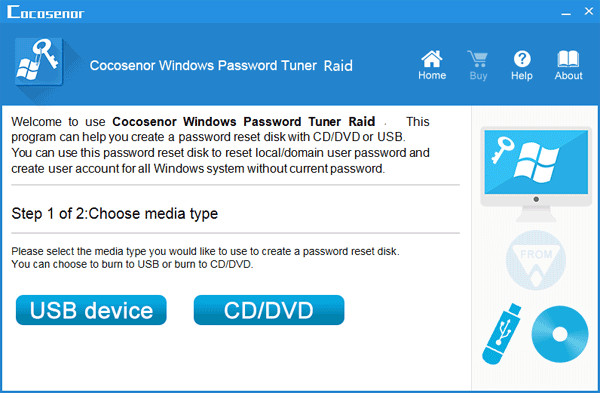Choose the CD/DVD button
The image size is (600, 393).
point(269,310)
